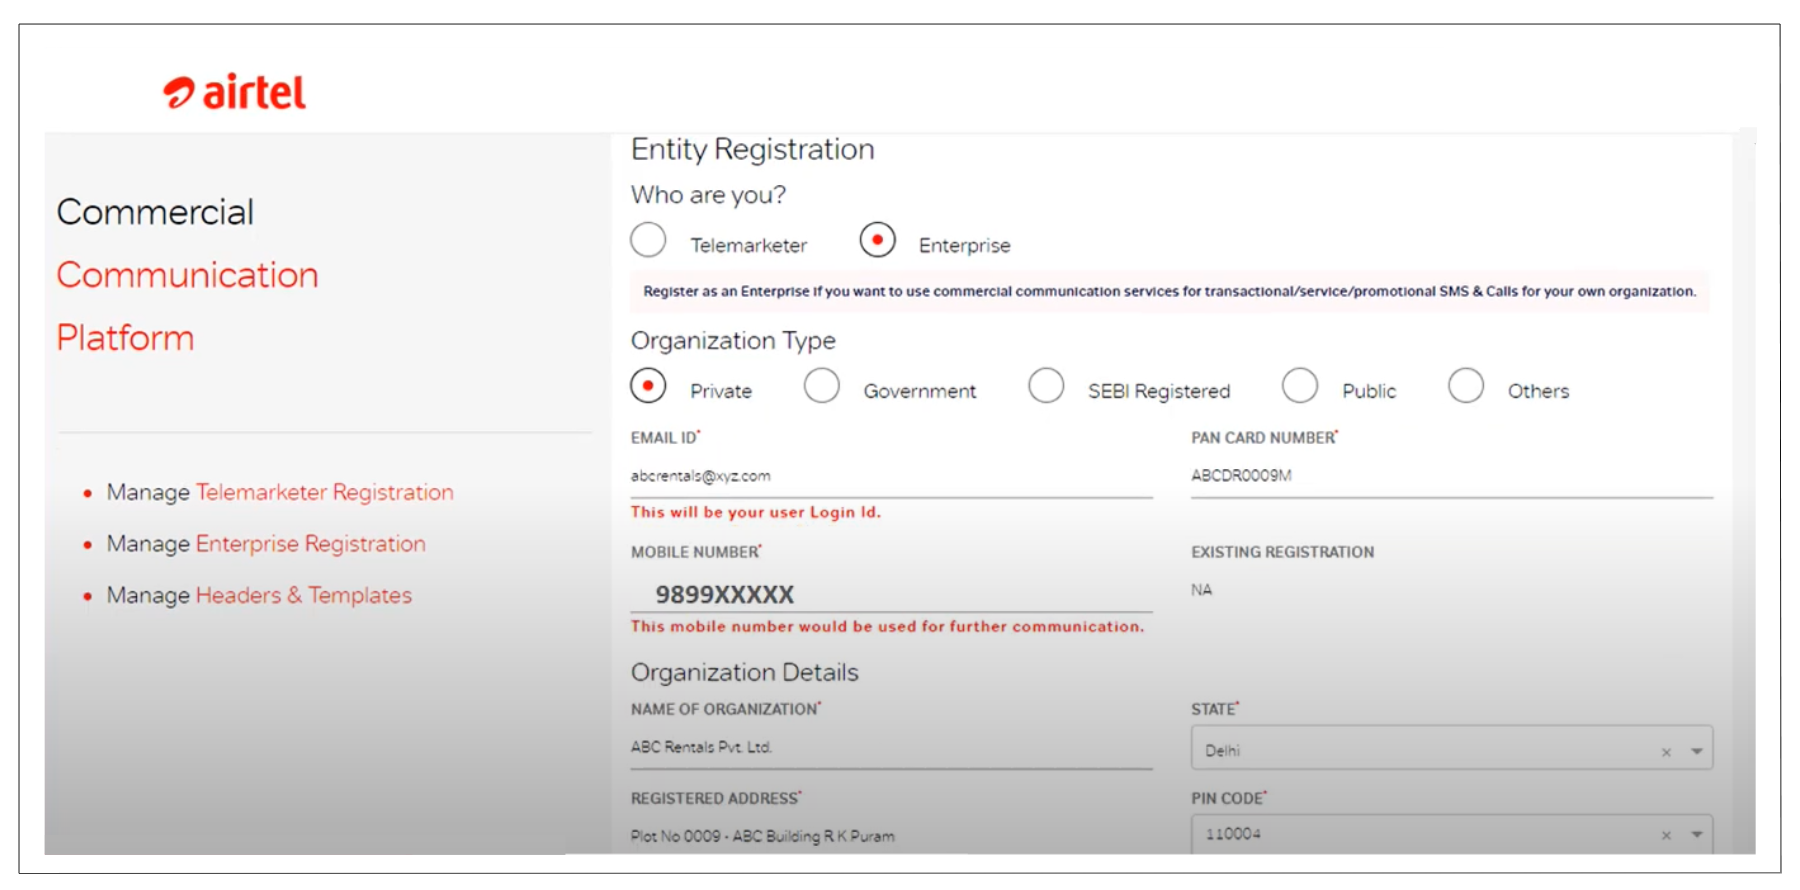
Task: Open Manage Telemarketer Registration link
Action: point(324,492)
